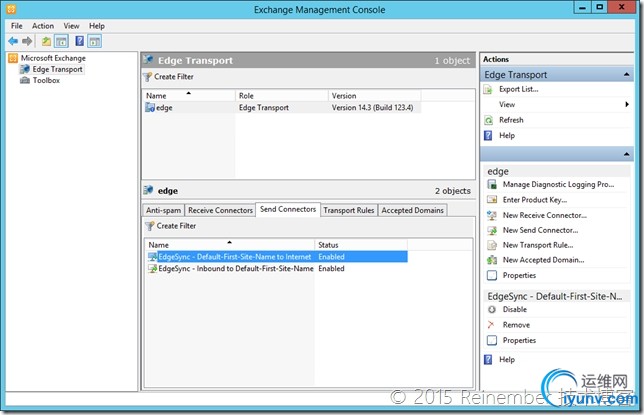Open edge server Properties icon

492,275
